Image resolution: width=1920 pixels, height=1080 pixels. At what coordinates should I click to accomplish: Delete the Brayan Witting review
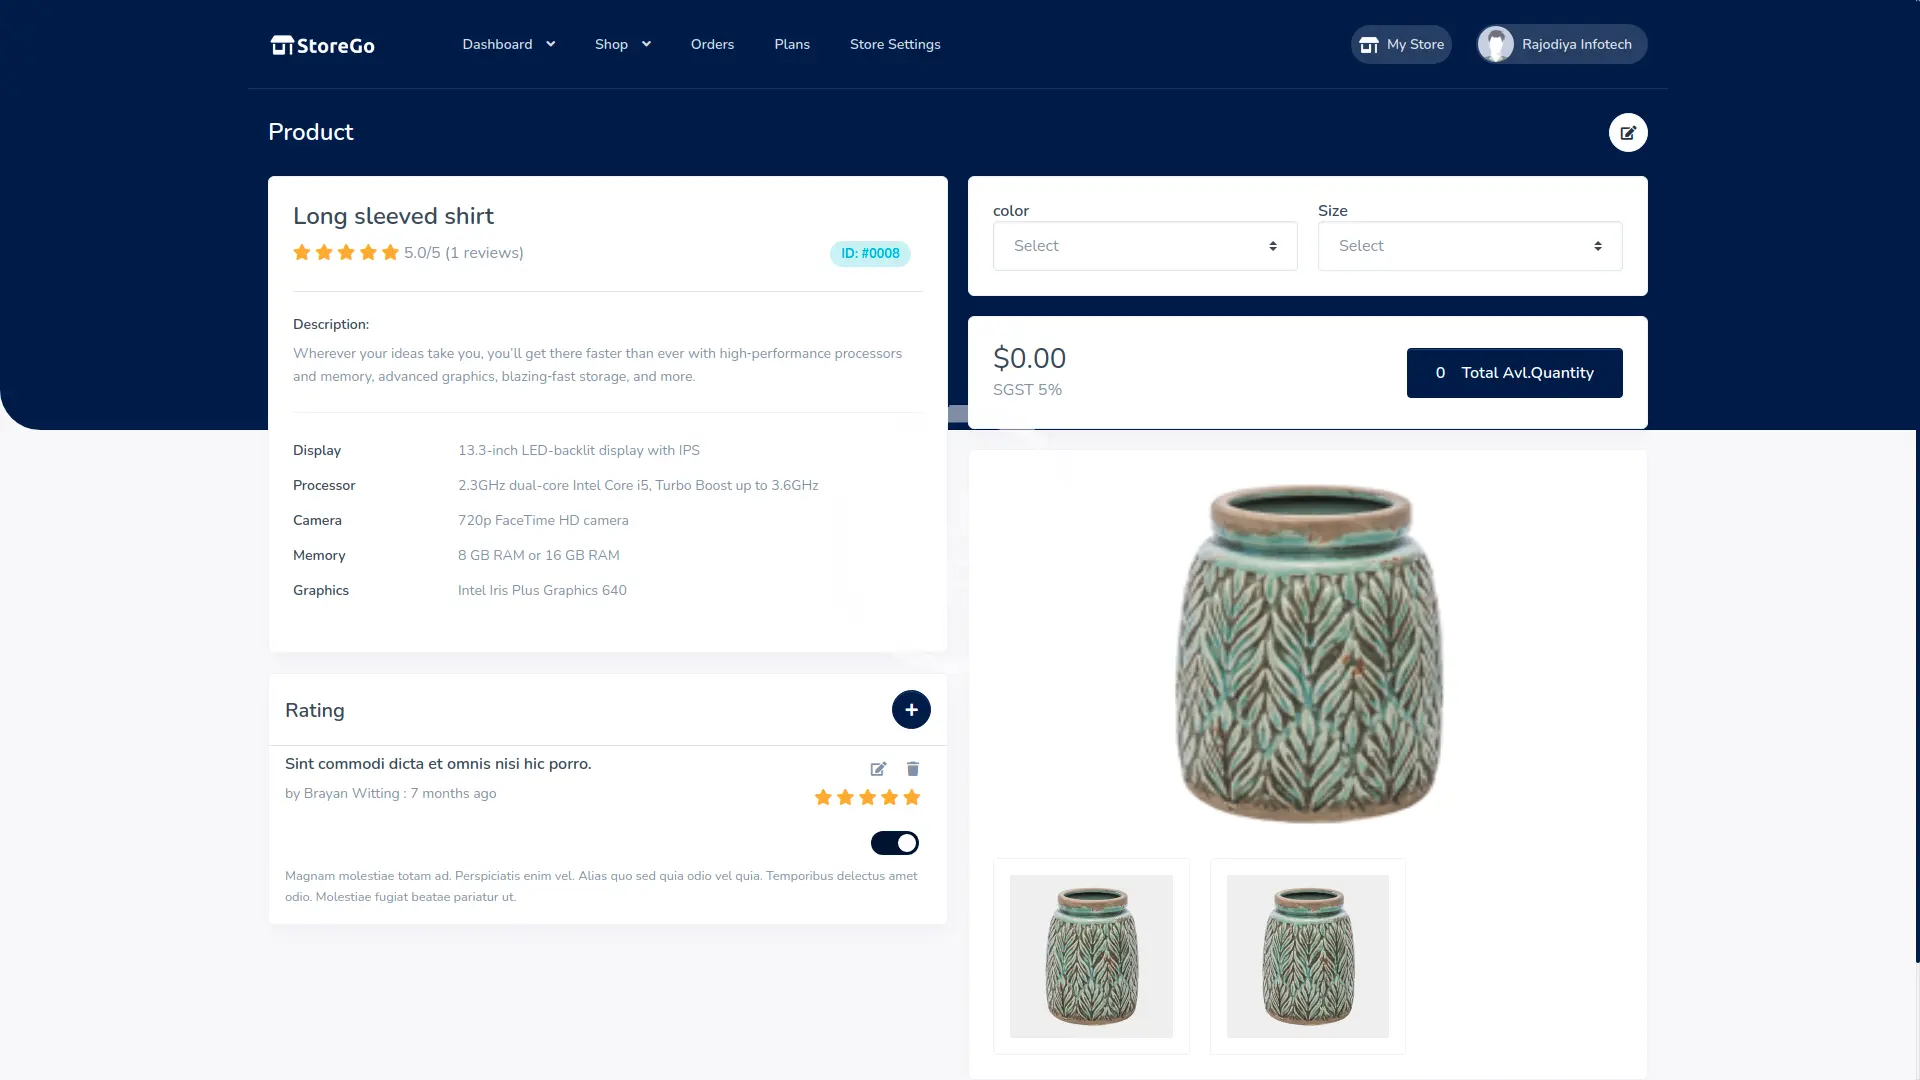(912, 769)
